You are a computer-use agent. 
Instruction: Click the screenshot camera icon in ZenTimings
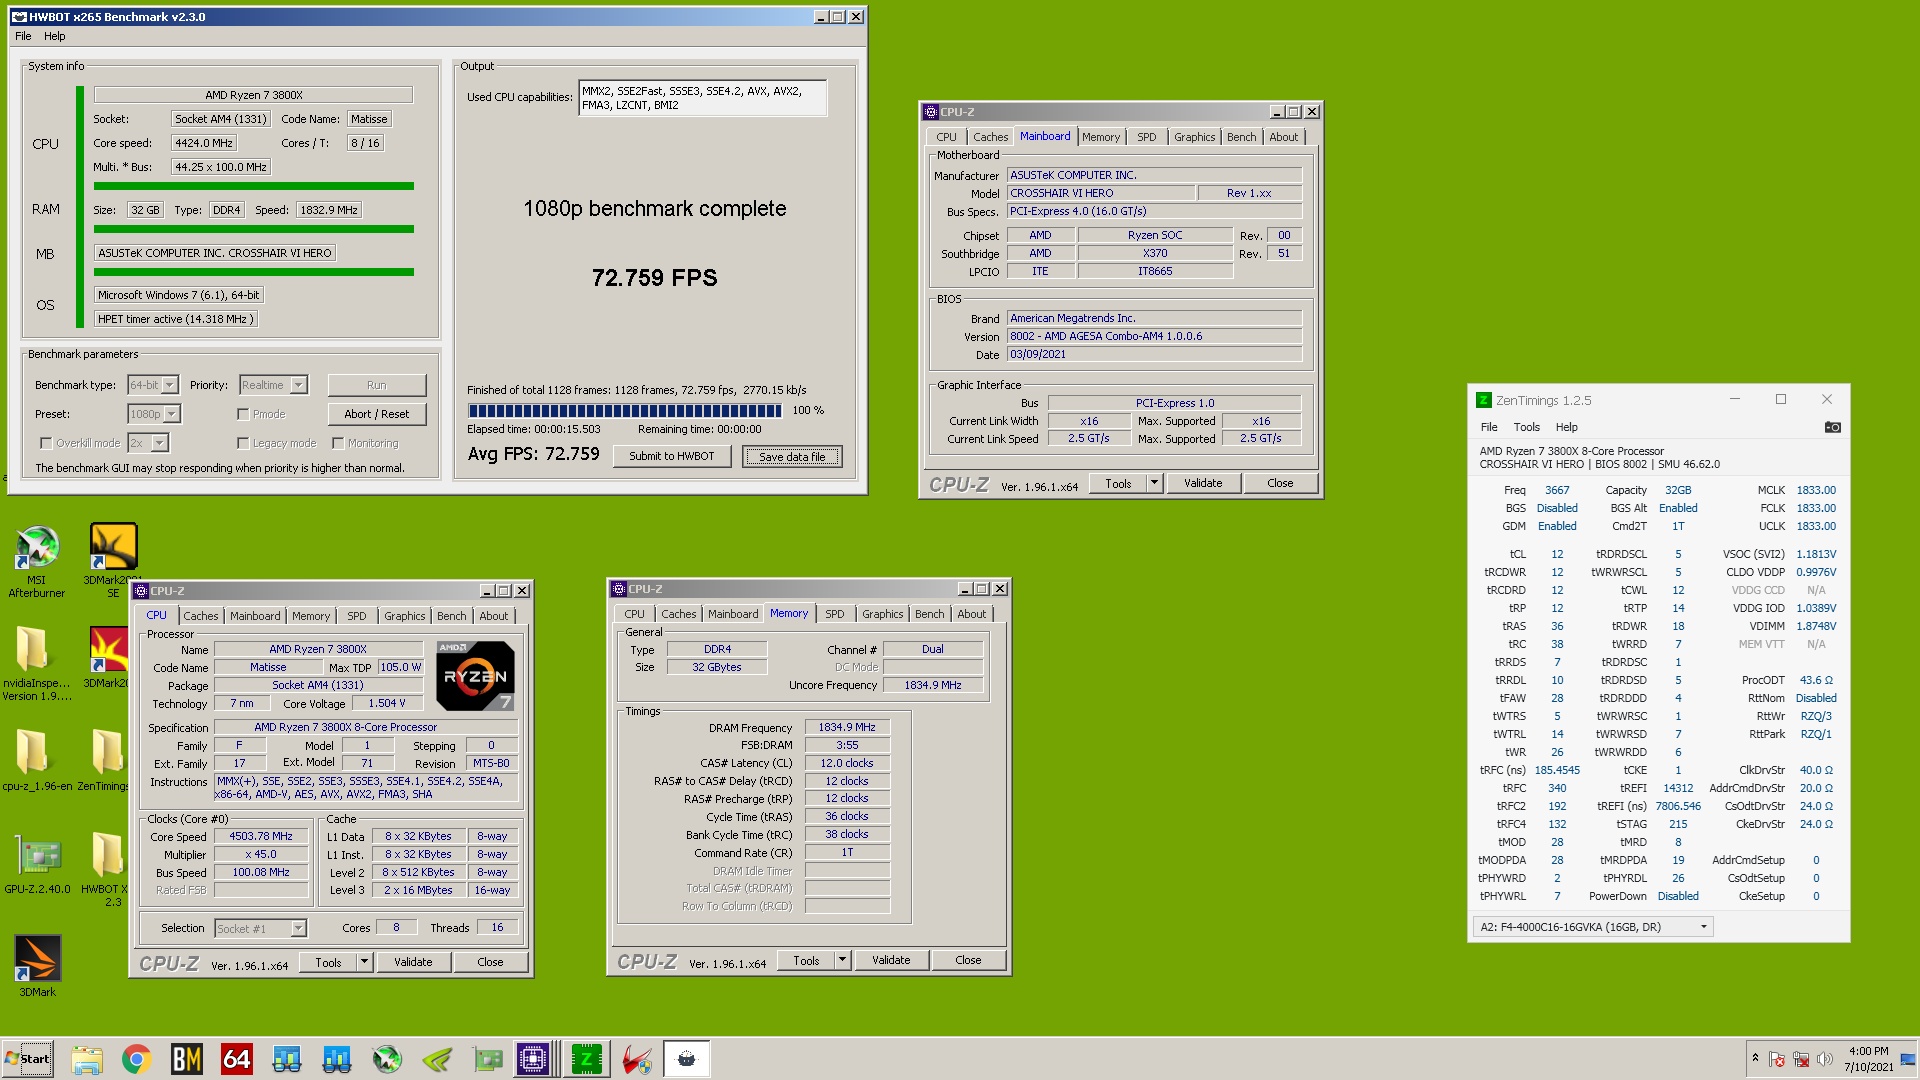1832,427
